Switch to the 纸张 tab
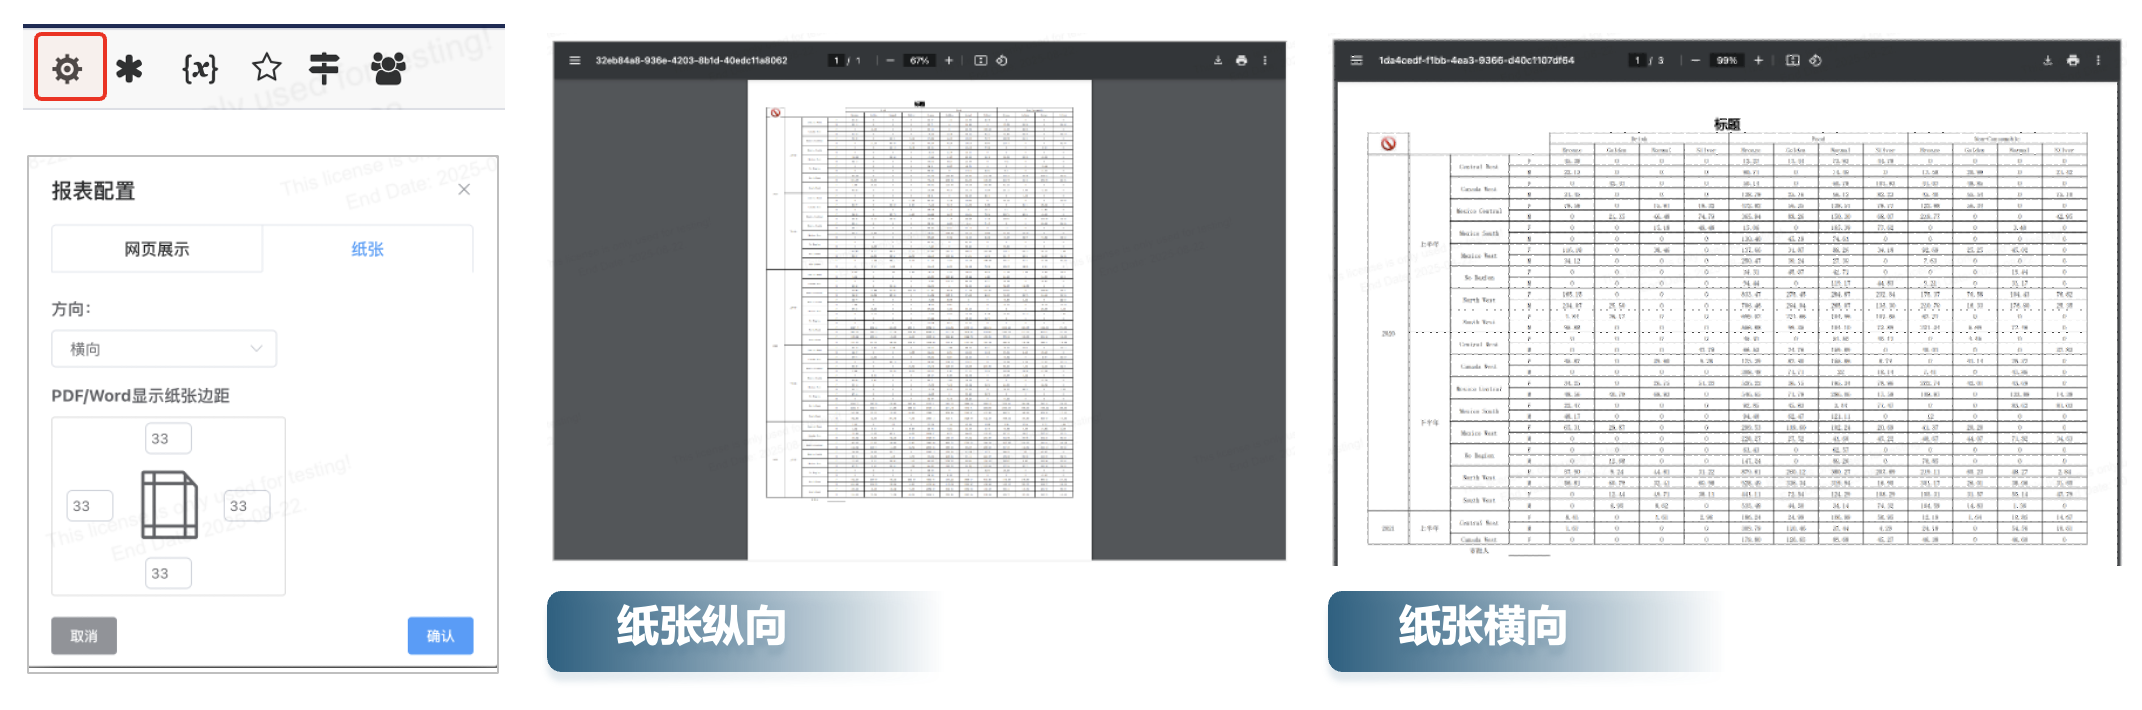2142x710 pixels. (x=367, y=249)
